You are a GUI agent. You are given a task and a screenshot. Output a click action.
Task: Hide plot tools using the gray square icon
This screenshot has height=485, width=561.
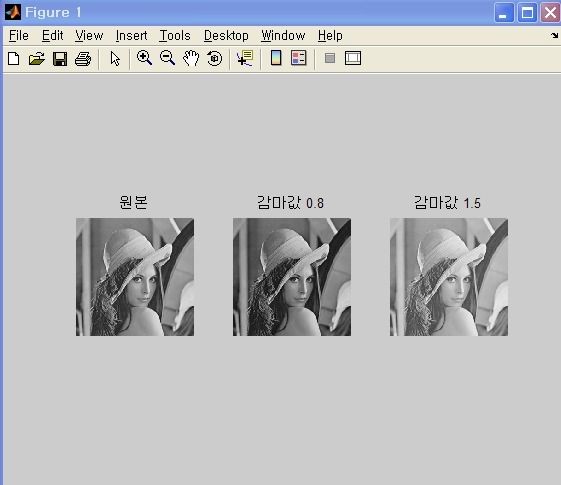(x=330, y=58)
